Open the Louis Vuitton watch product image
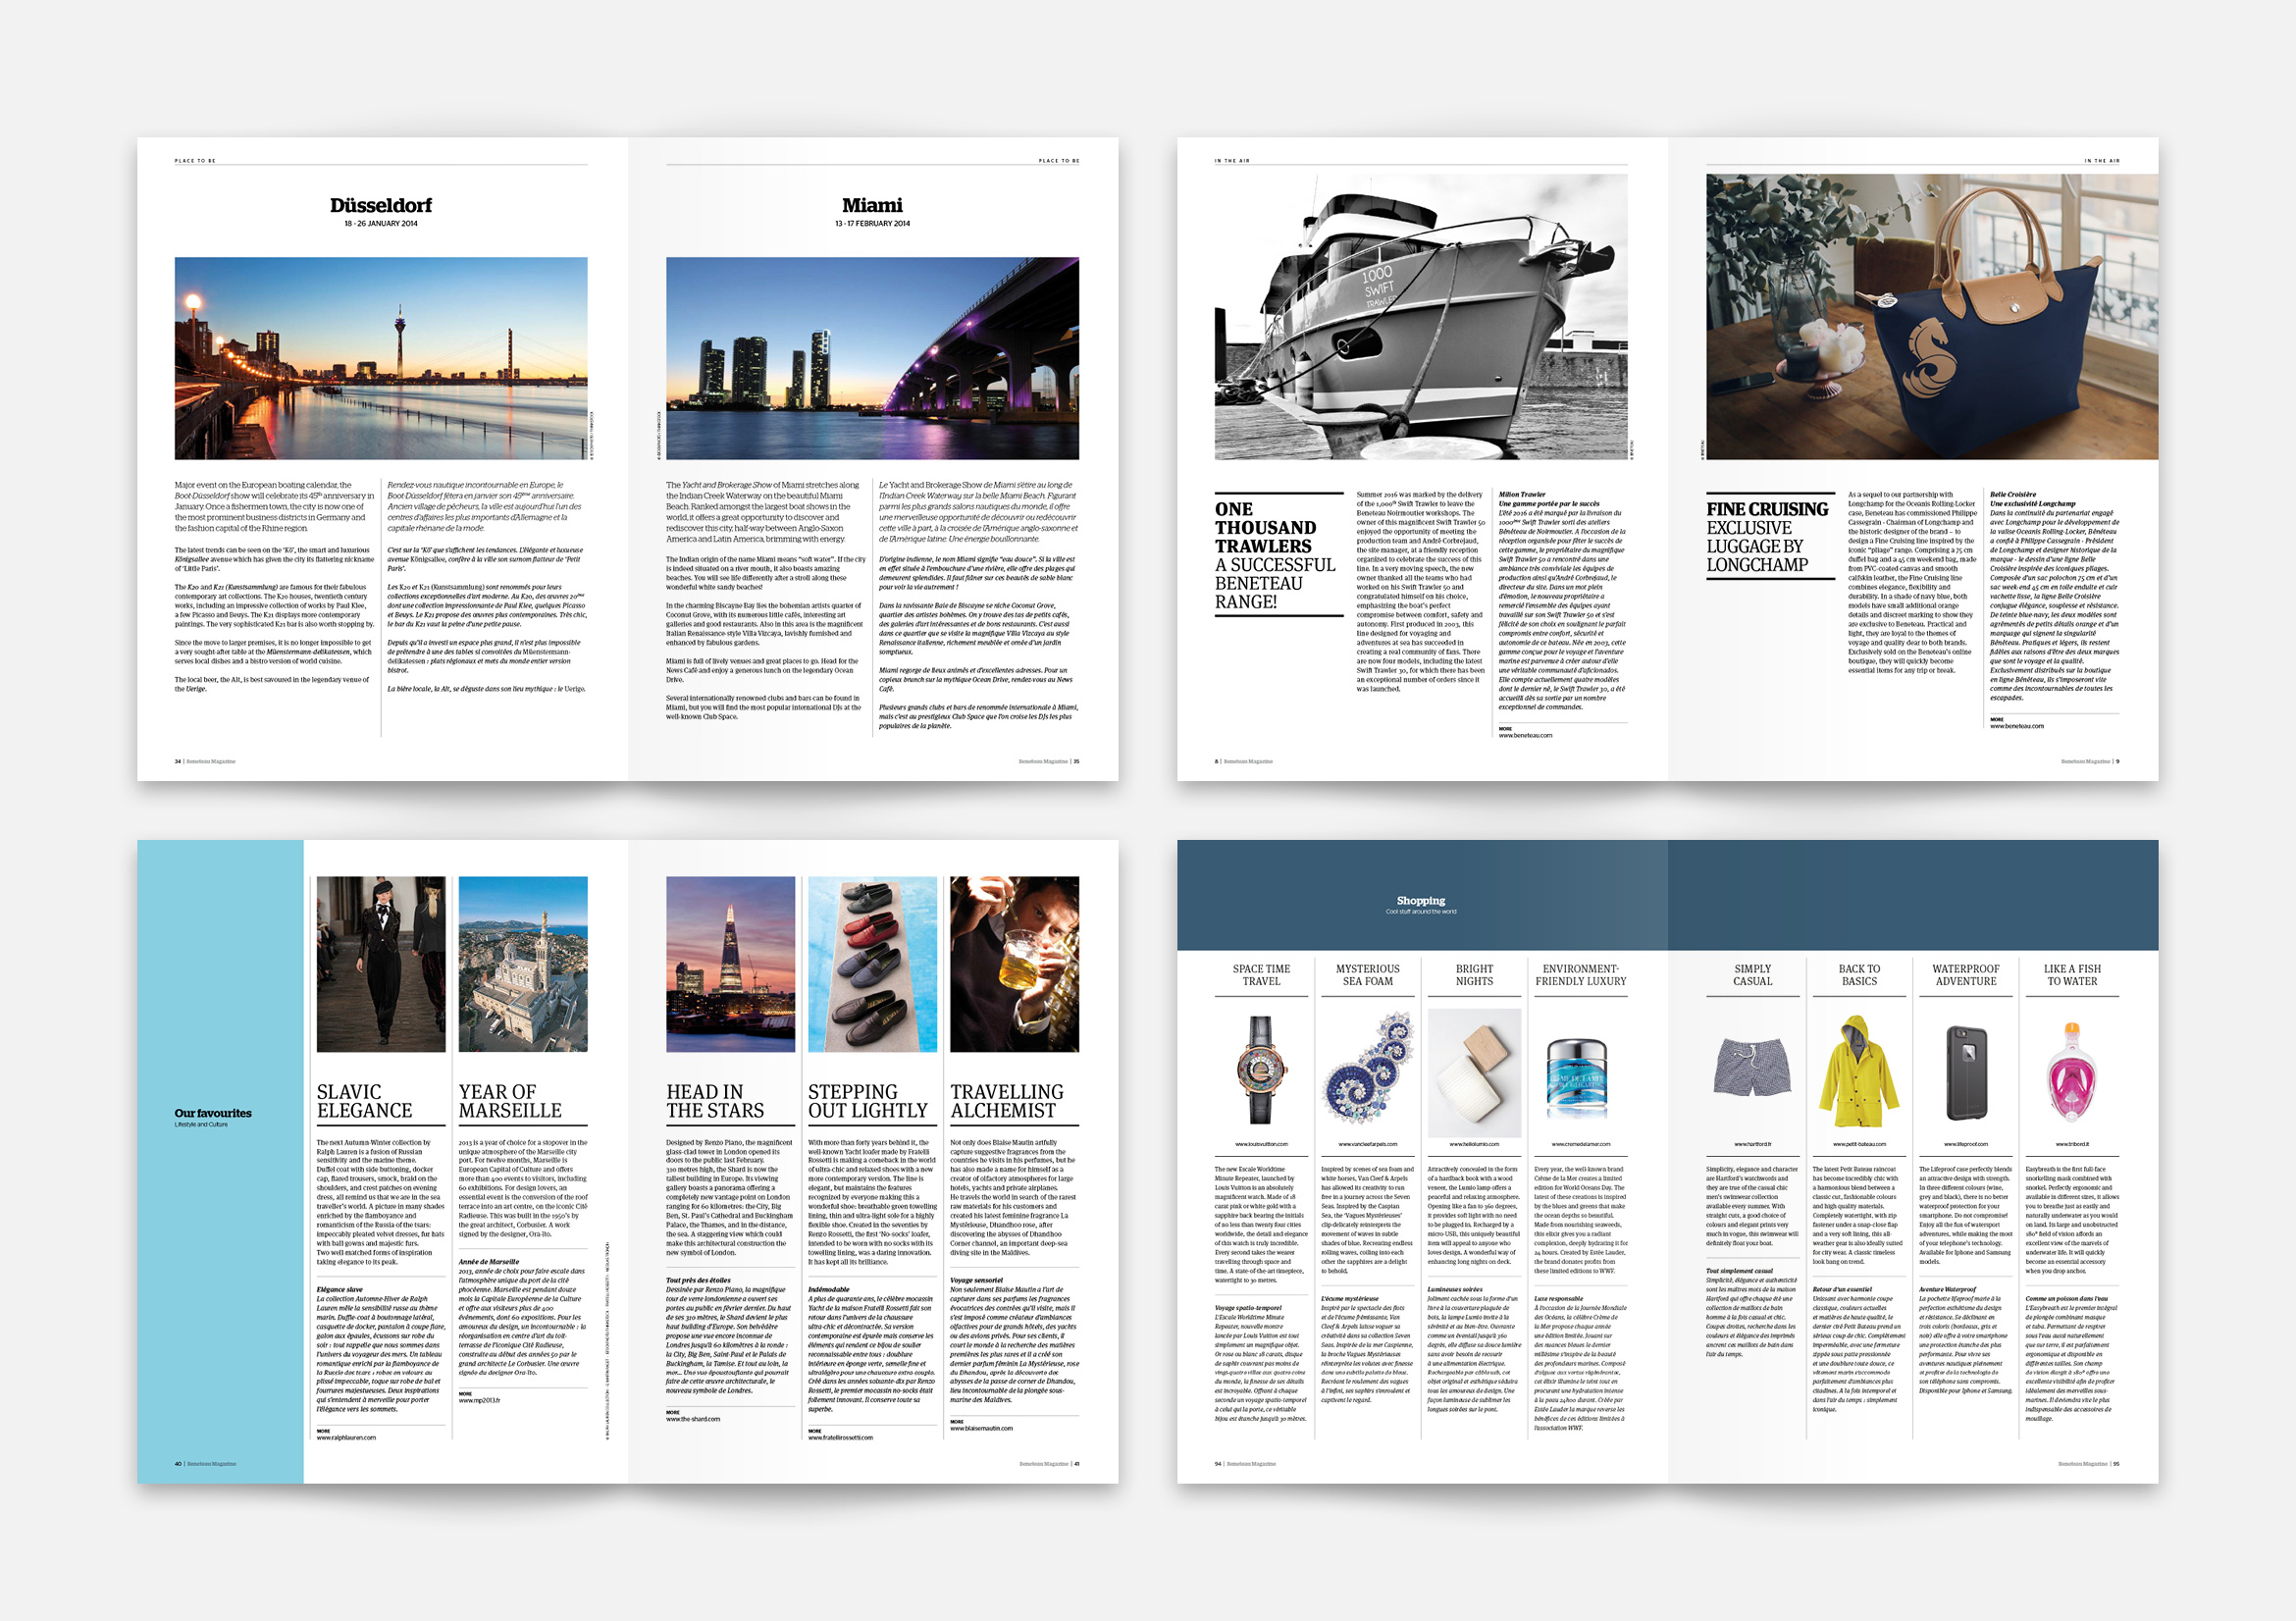Viewport: 2296px width, 1621px height. (x=1261, y=1070)
